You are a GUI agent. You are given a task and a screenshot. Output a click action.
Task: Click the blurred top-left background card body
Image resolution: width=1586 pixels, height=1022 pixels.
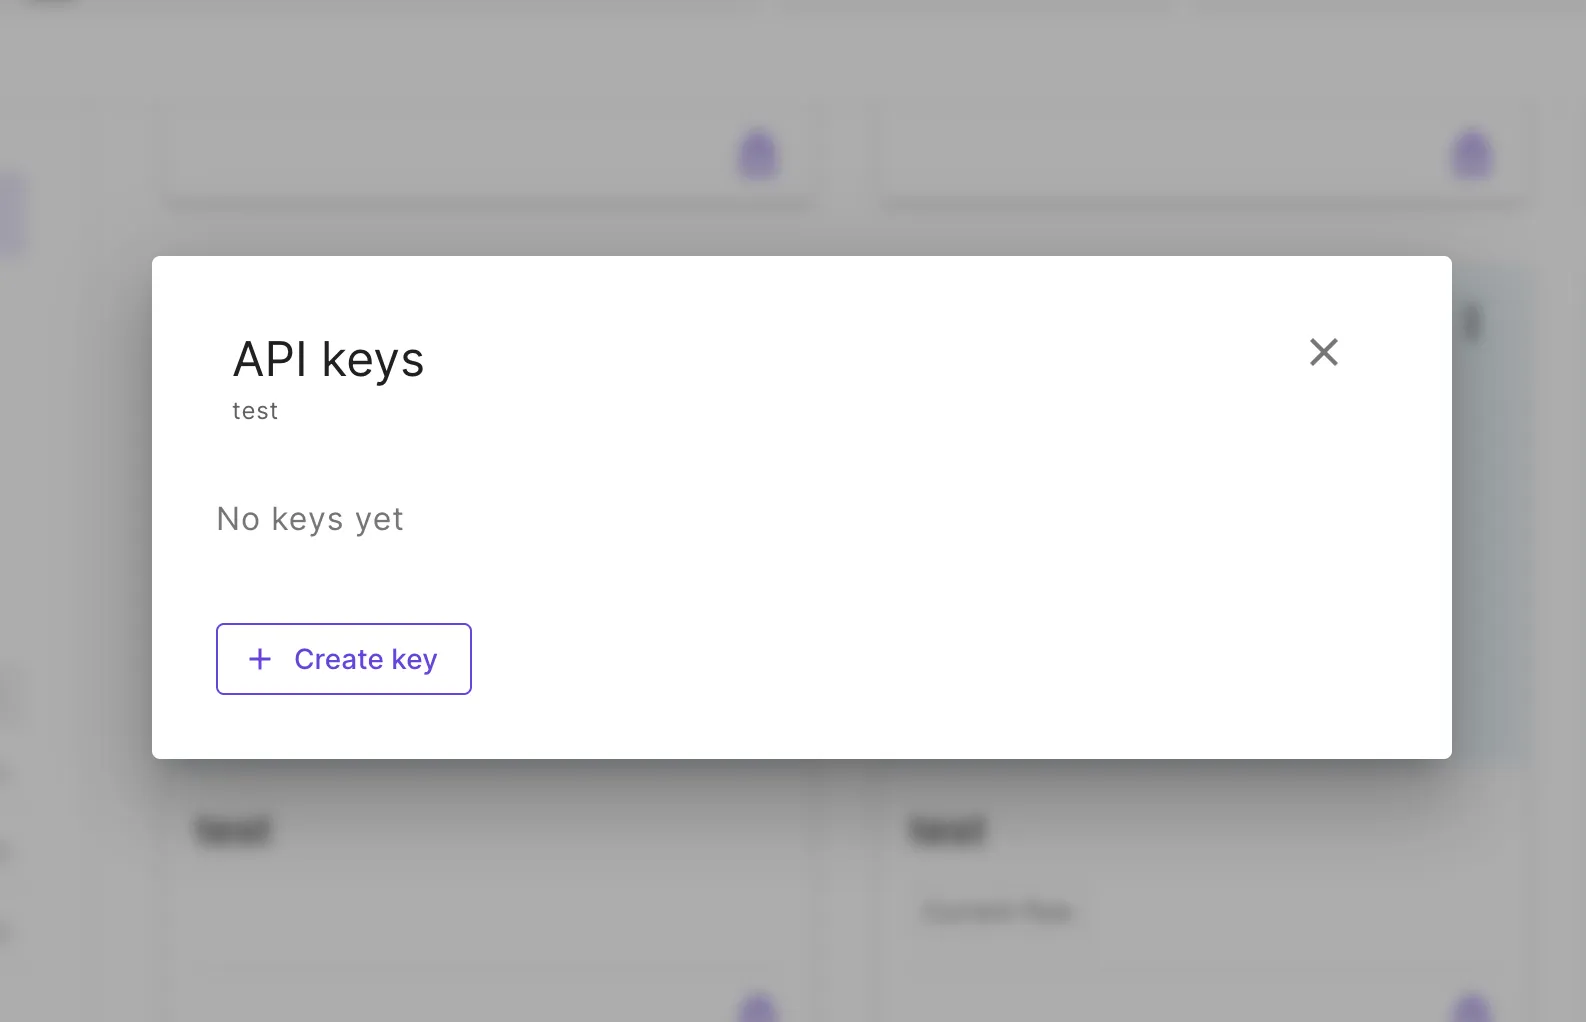(x=450, y=155)
